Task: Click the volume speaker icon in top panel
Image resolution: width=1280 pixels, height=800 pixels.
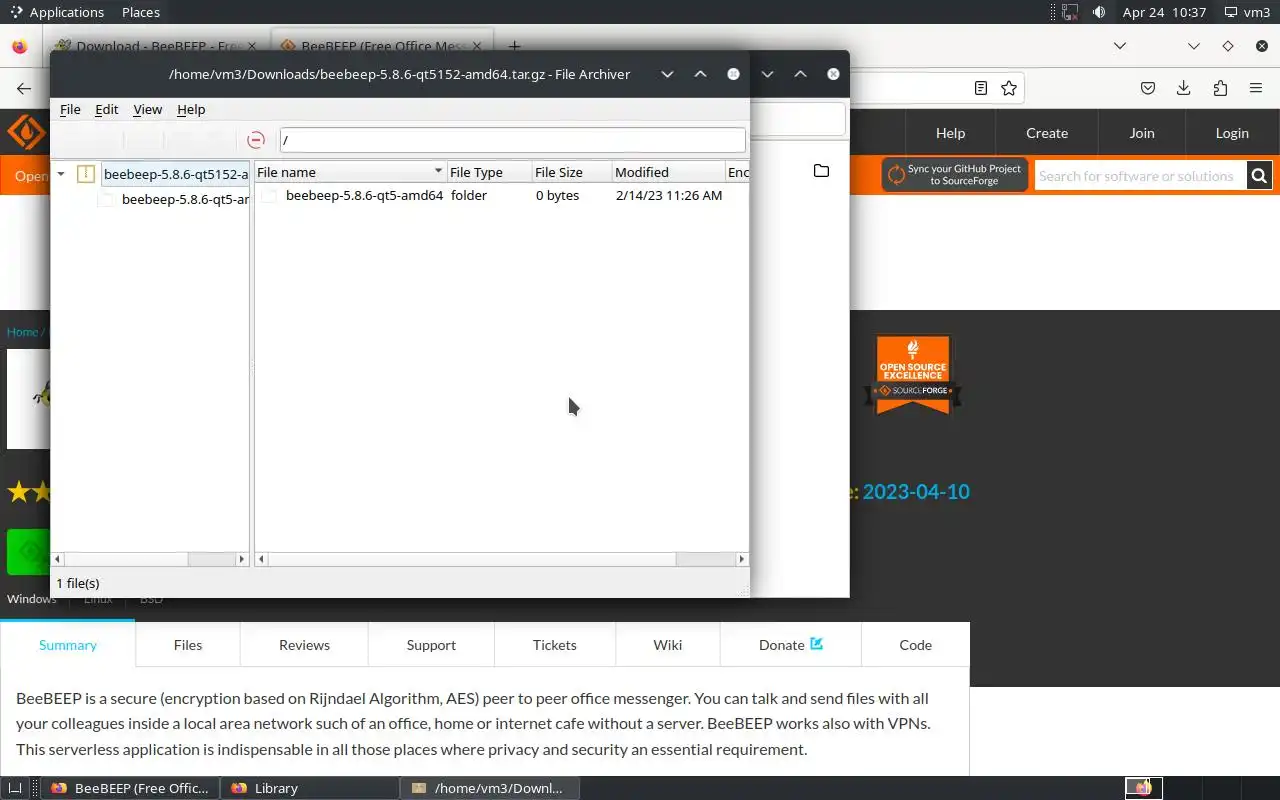Action: point(1099,12)
